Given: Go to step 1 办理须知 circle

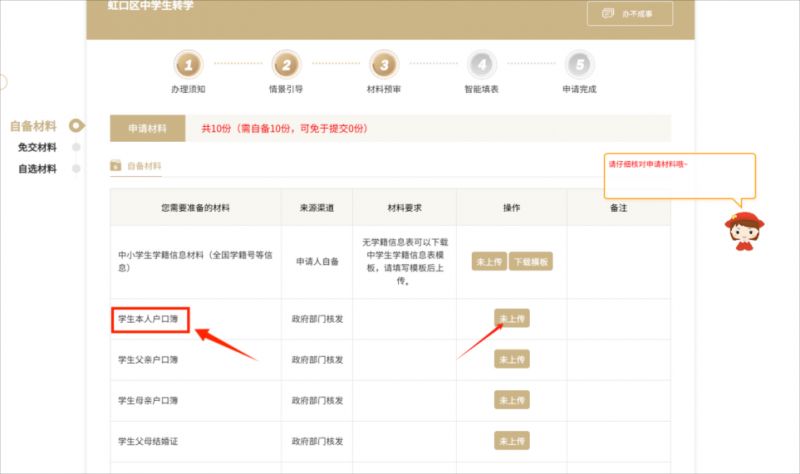Looking at the screenshot, I should [x=188, y=65].
